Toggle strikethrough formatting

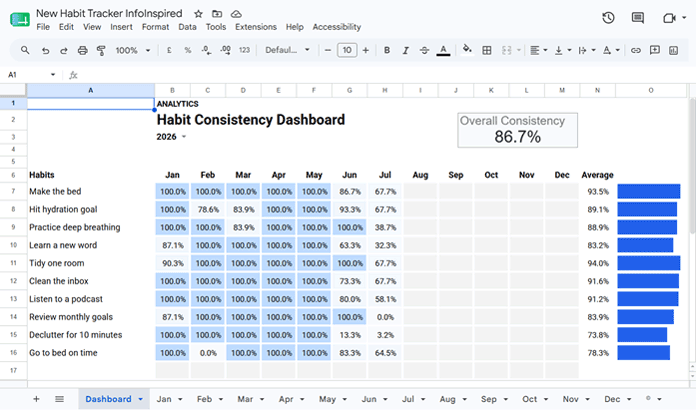pyautogui.click(x=424, y=51)
